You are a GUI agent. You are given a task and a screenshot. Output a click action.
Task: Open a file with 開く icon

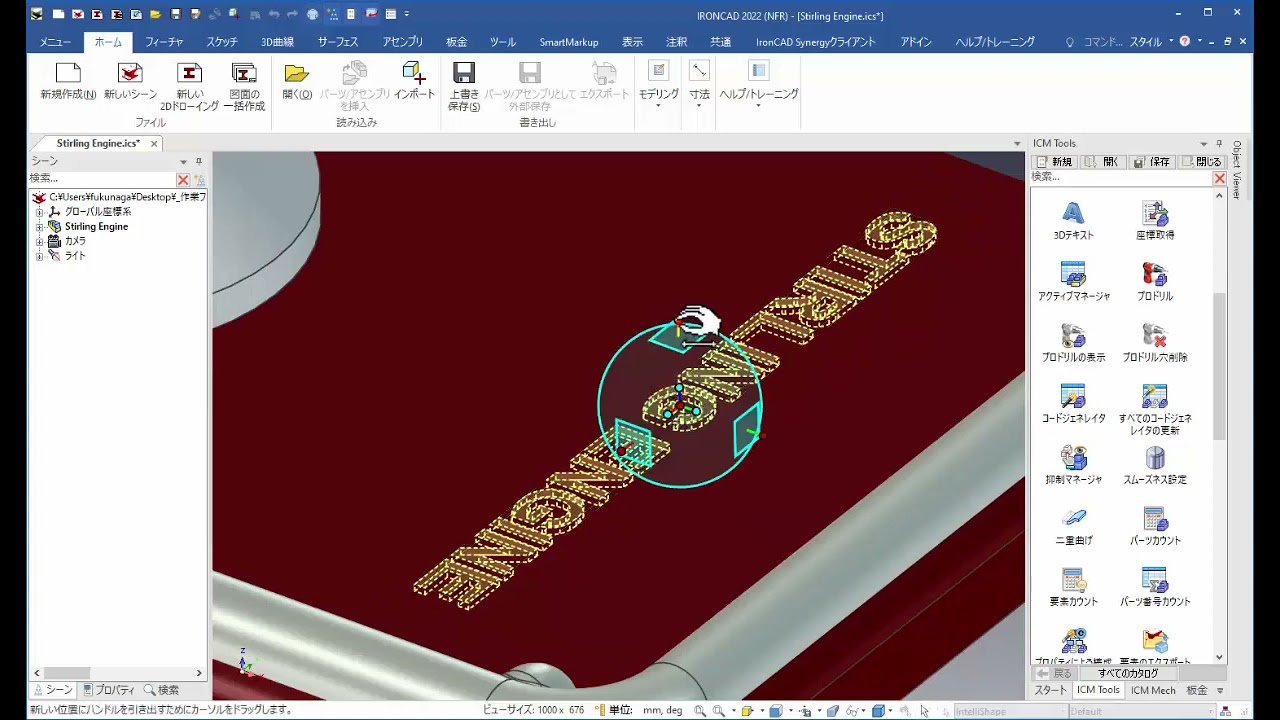click(x=296, y=73)
